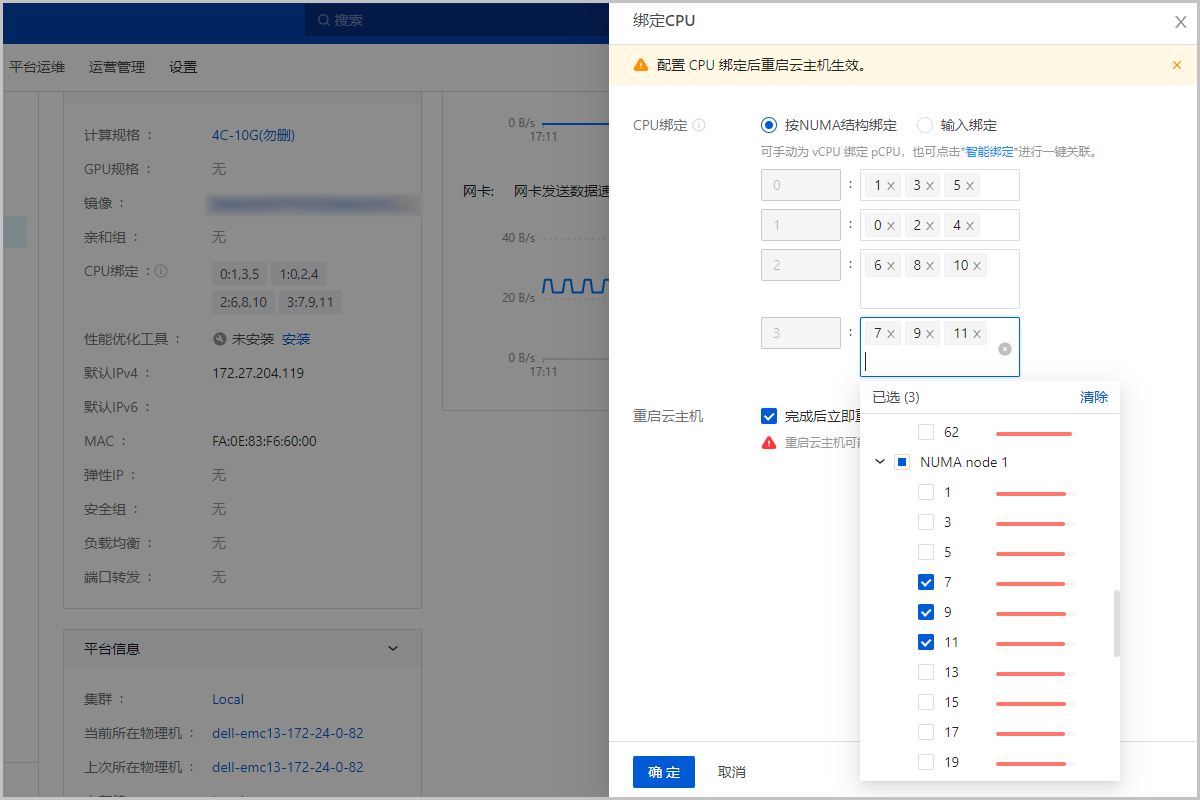The image size is (1200, 800).
Task: Click the usage bar for pCPU 62
Action: [1035, 433]
